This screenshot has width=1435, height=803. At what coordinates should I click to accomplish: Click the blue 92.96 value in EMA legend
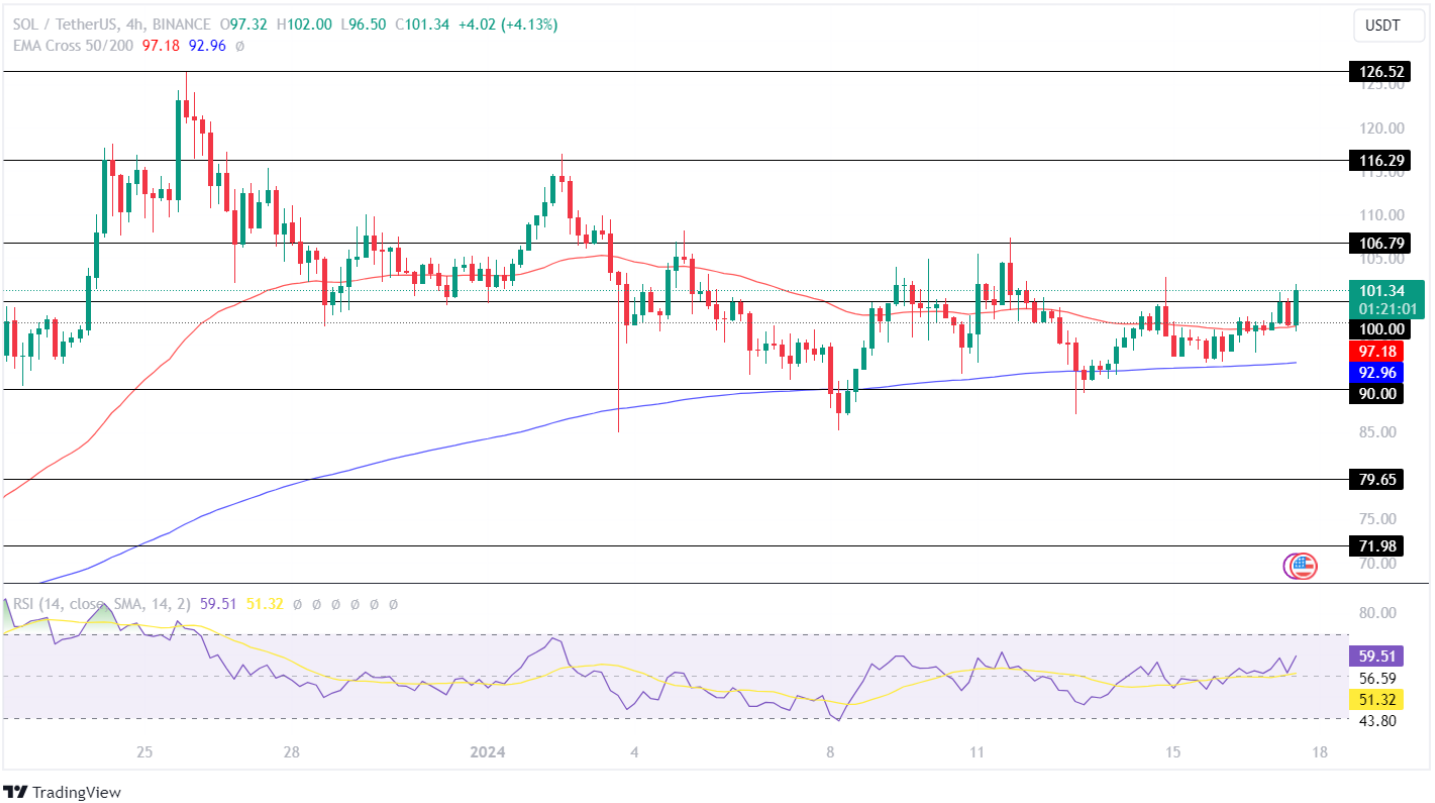pos(206,45)
